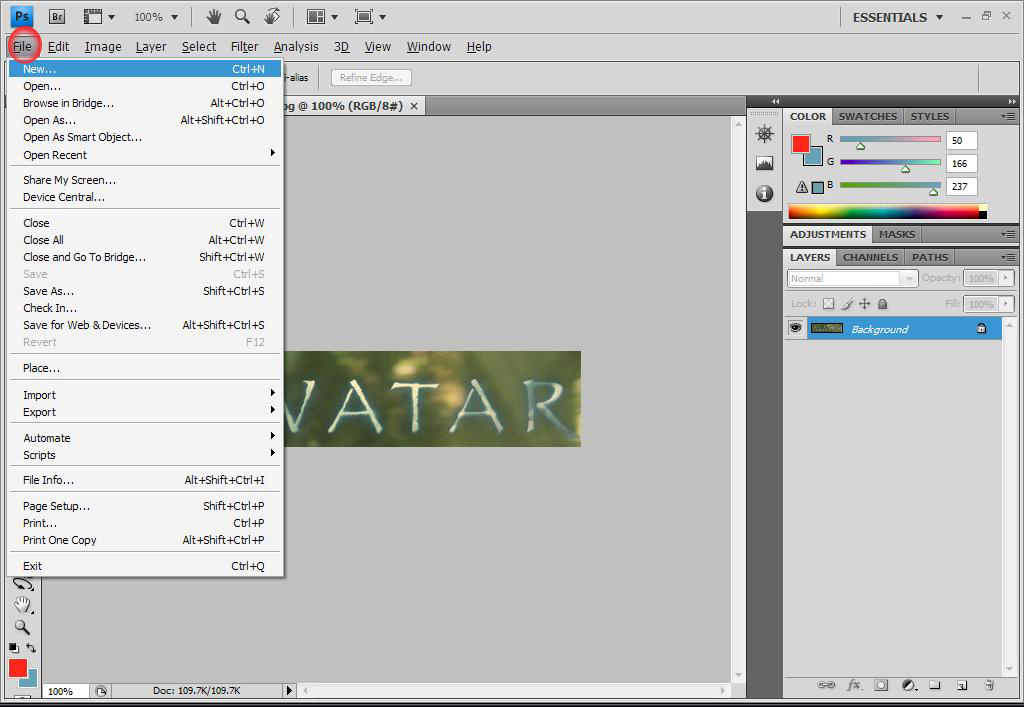This screenshot has height=707, width=1024.
Task: Click the Navigator panel ship-wheel icon
Action: coord(764,134)
